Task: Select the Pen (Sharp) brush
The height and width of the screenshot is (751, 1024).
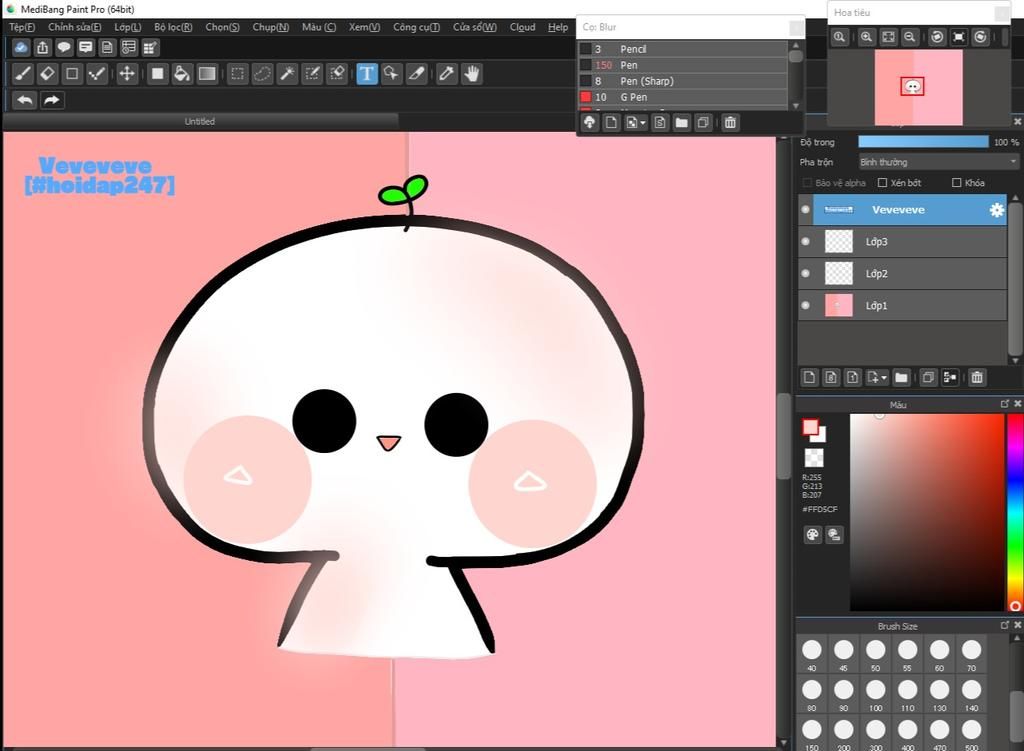Action: click(682, 81)
